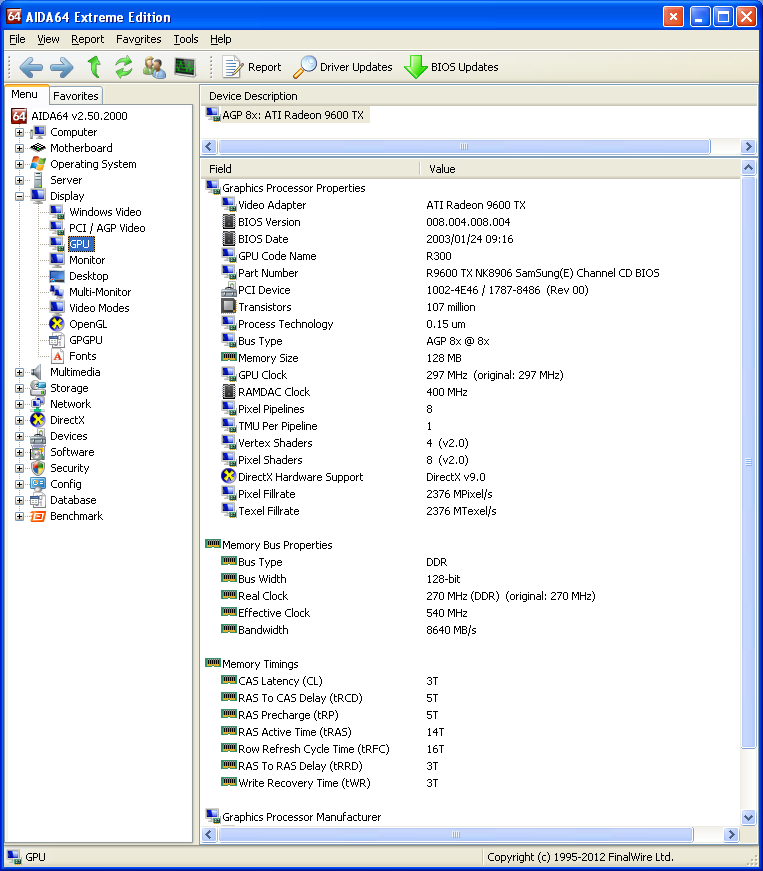Screen dimensions: 763x871
Task: Select Multi-Monitor in the tree
Action: click(100, 292)
